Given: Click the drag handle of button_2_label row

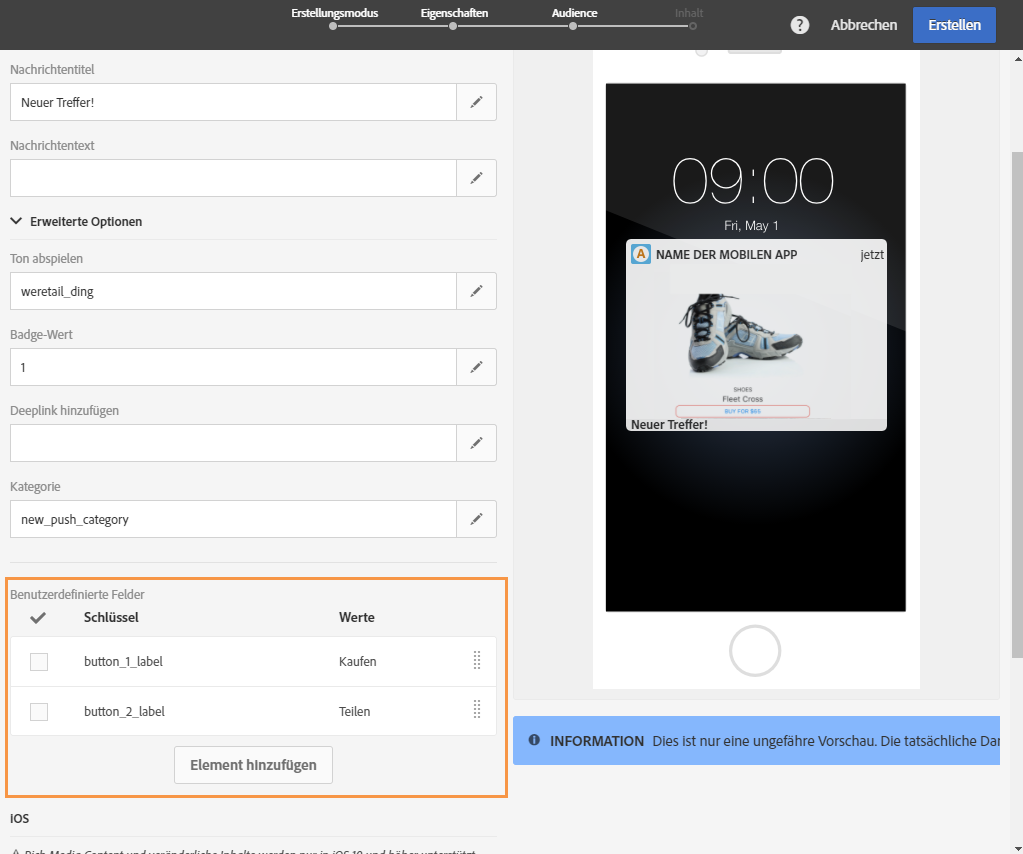Looking at the screenshot, I should 477,709.
